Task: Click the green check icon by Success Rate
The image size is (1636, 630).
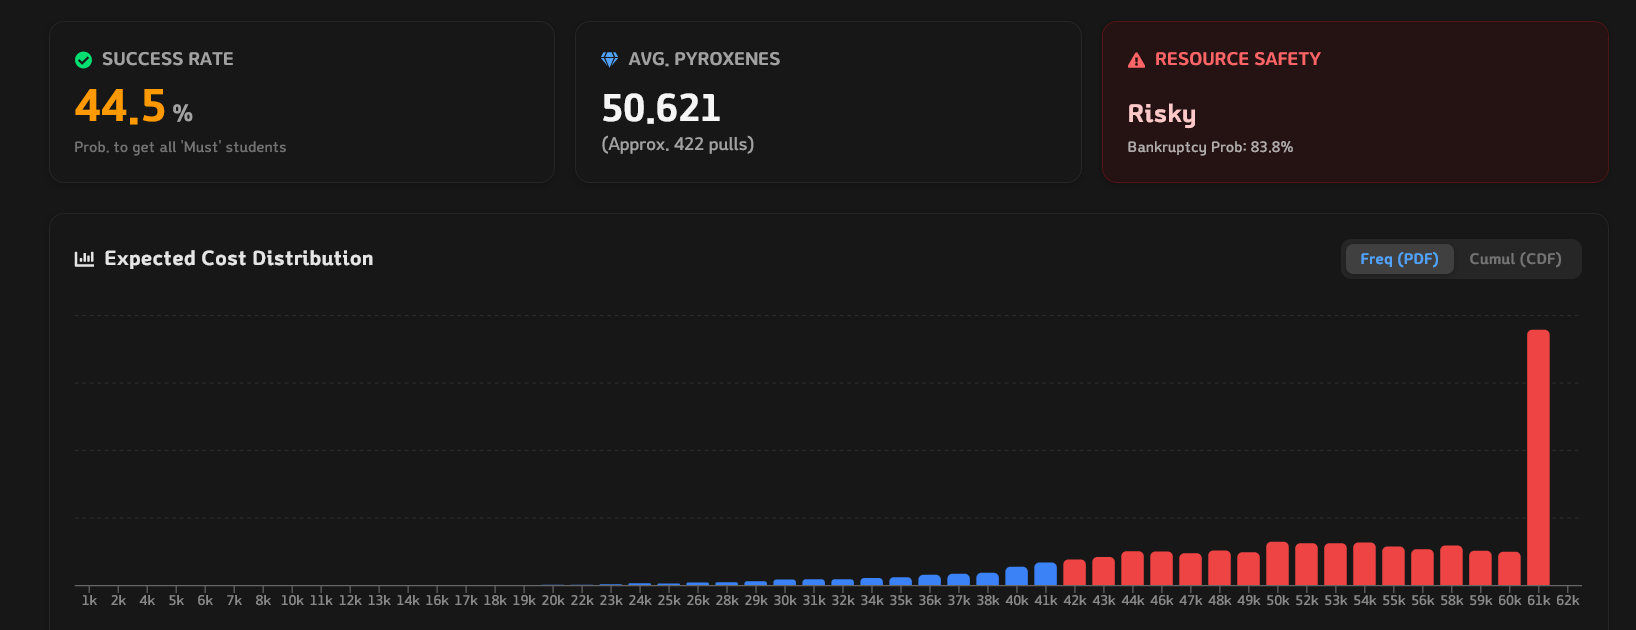Action: [x=84, y=60]
